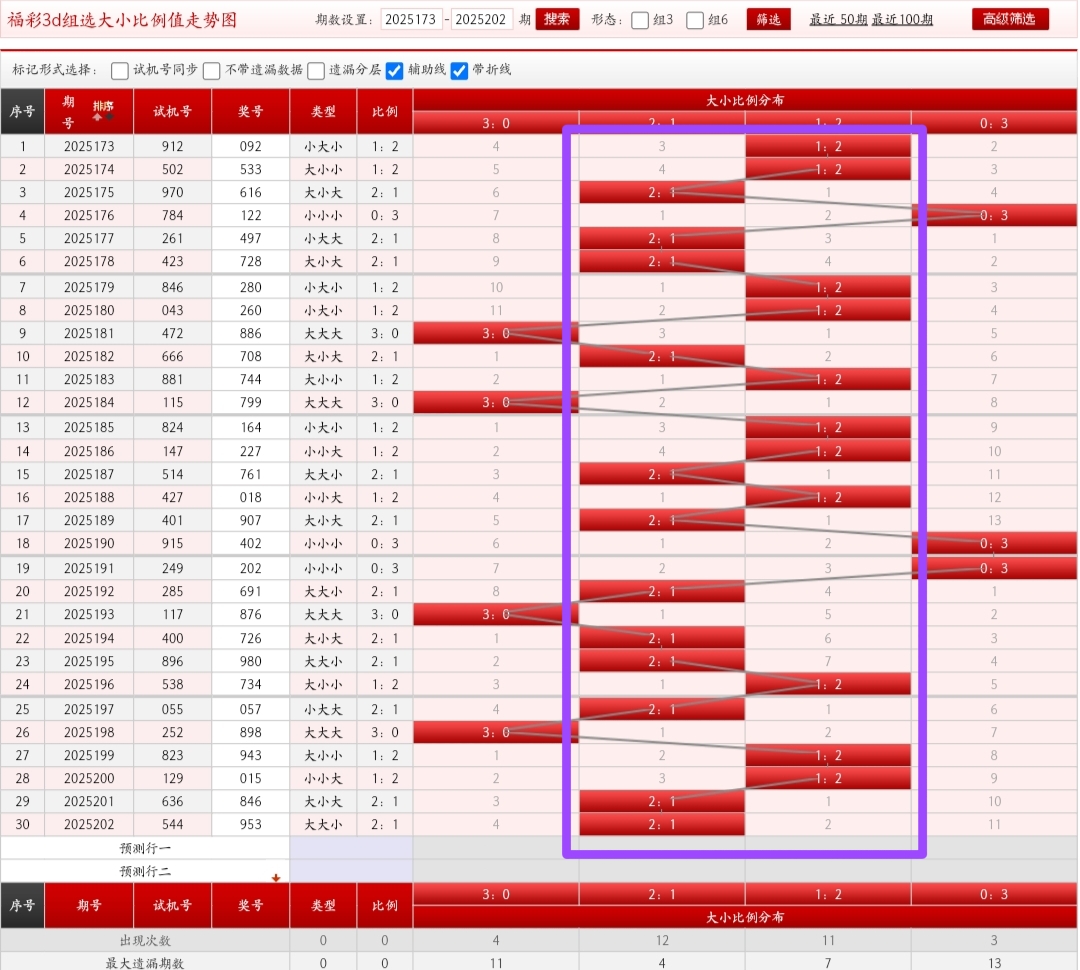The width and height of the screenshot is (1080, 970).
Task: Open 高级筛选 advanced filter
Action: 1010,19
